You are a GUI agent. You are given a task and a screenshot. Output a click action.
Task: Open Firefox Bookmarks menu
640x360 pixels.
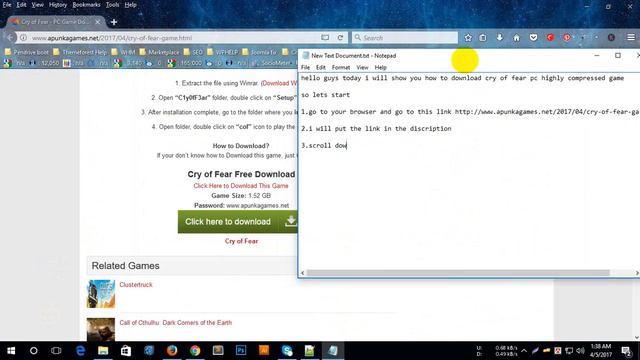(86, 5)
